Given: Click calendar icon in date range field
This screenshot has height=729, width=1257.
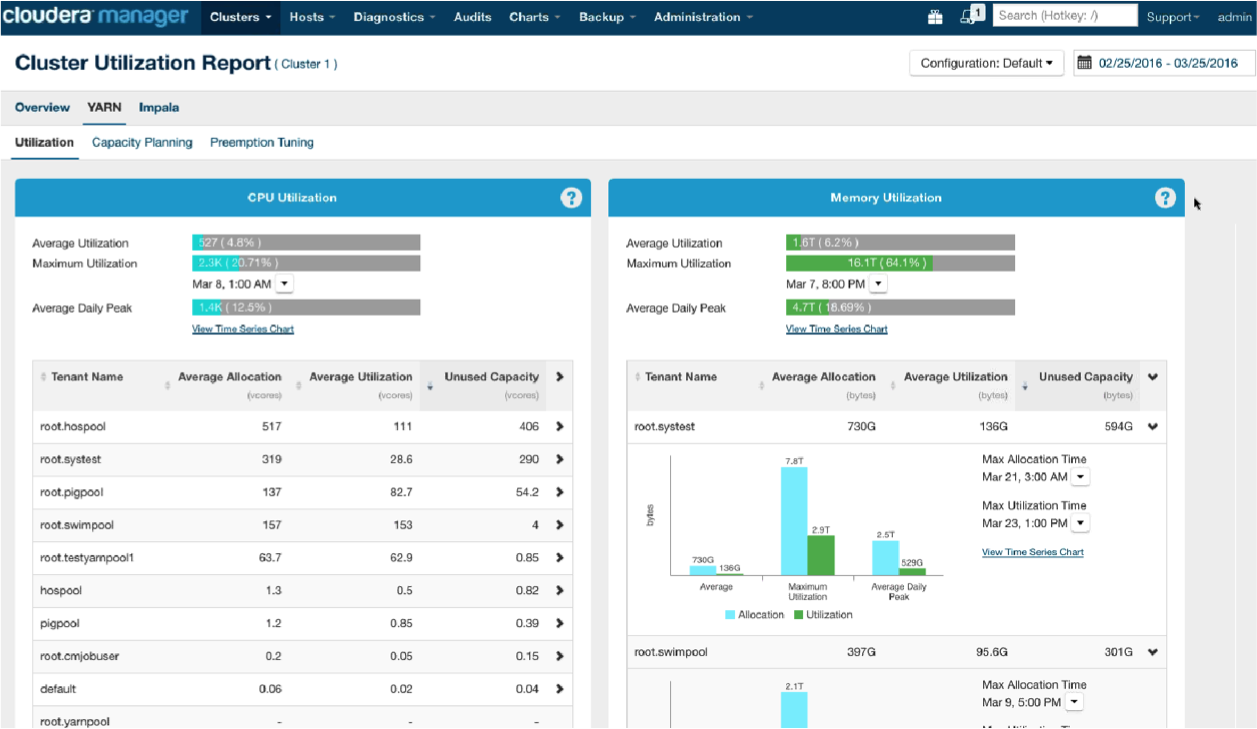Looking at the screenshot, I should click(1084, 63).
